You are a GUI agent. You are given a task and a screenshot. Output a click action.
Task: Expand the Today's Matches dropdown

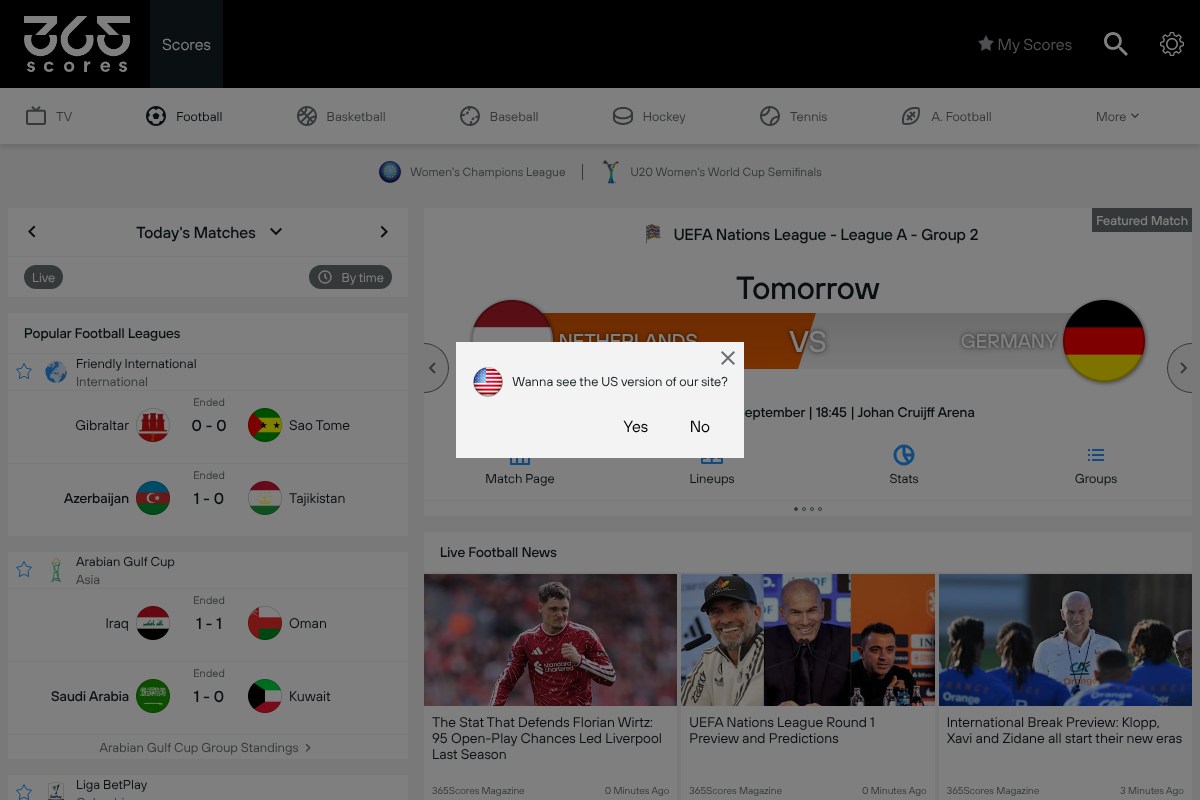pyautogui.click(x=276, y=232)
